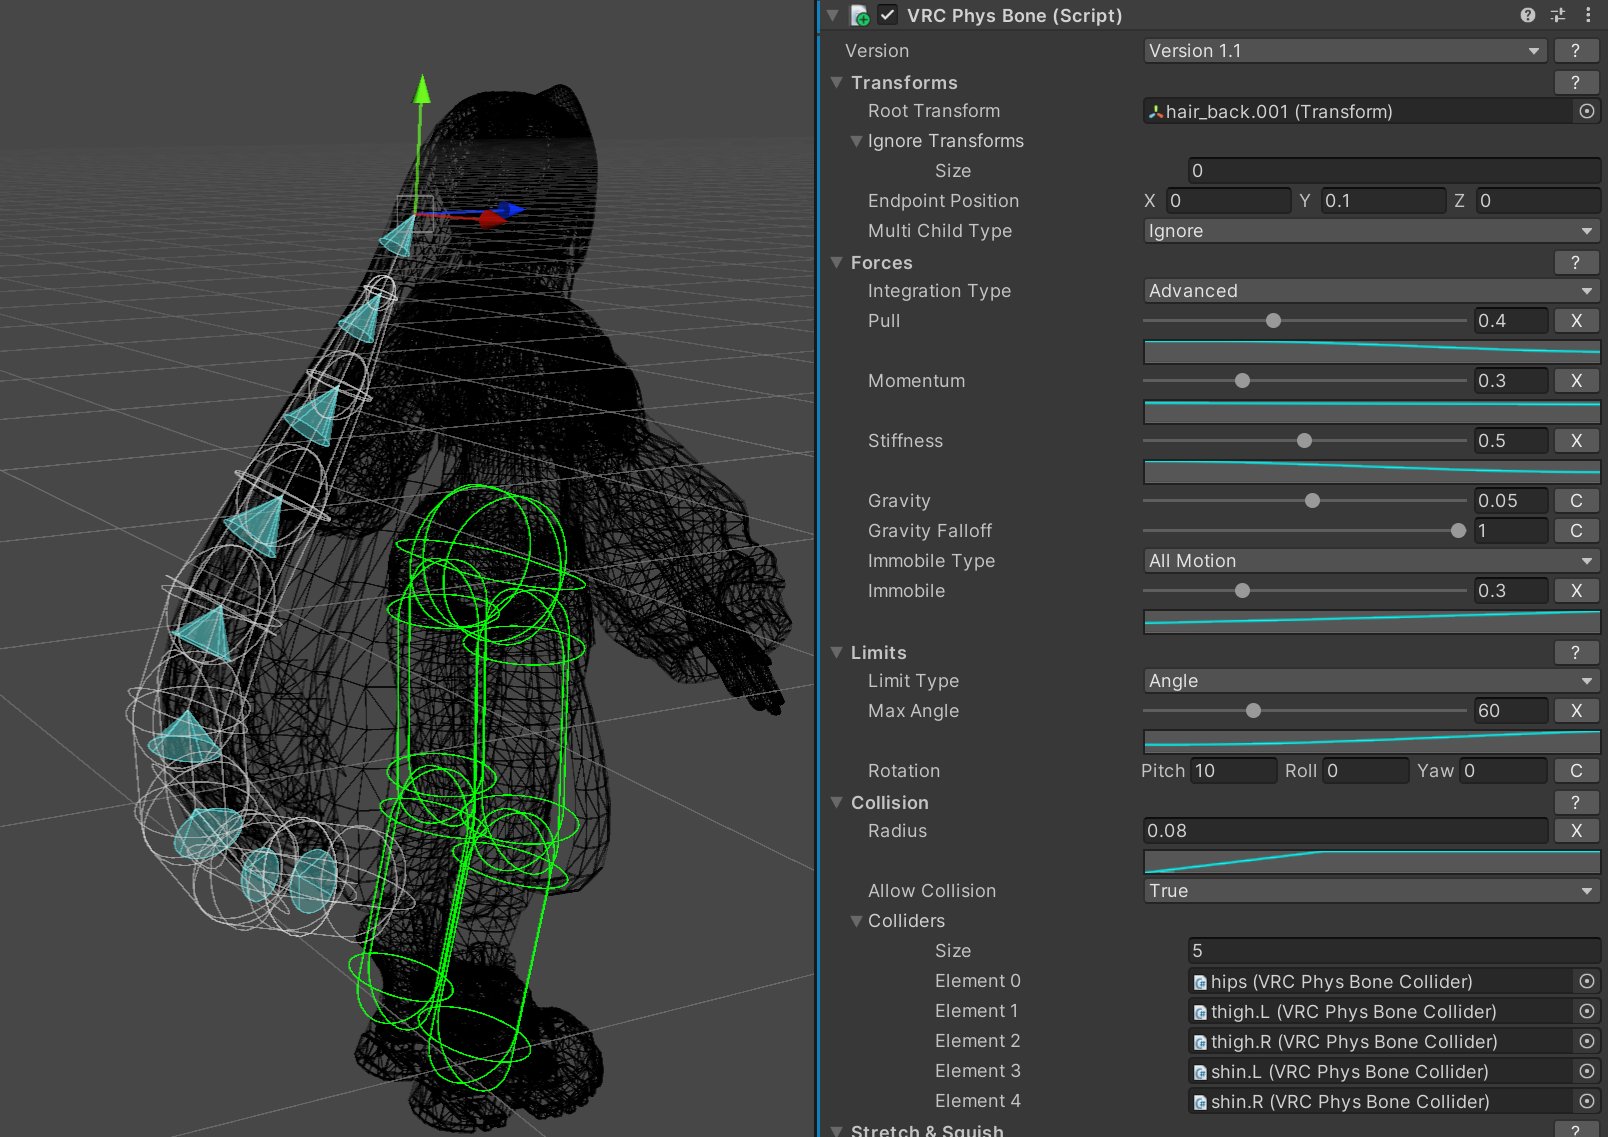Screen dimensions: 1608x1137
Task: Click the Ignore Transforms Size field
Action: (x=1394, y=171)
